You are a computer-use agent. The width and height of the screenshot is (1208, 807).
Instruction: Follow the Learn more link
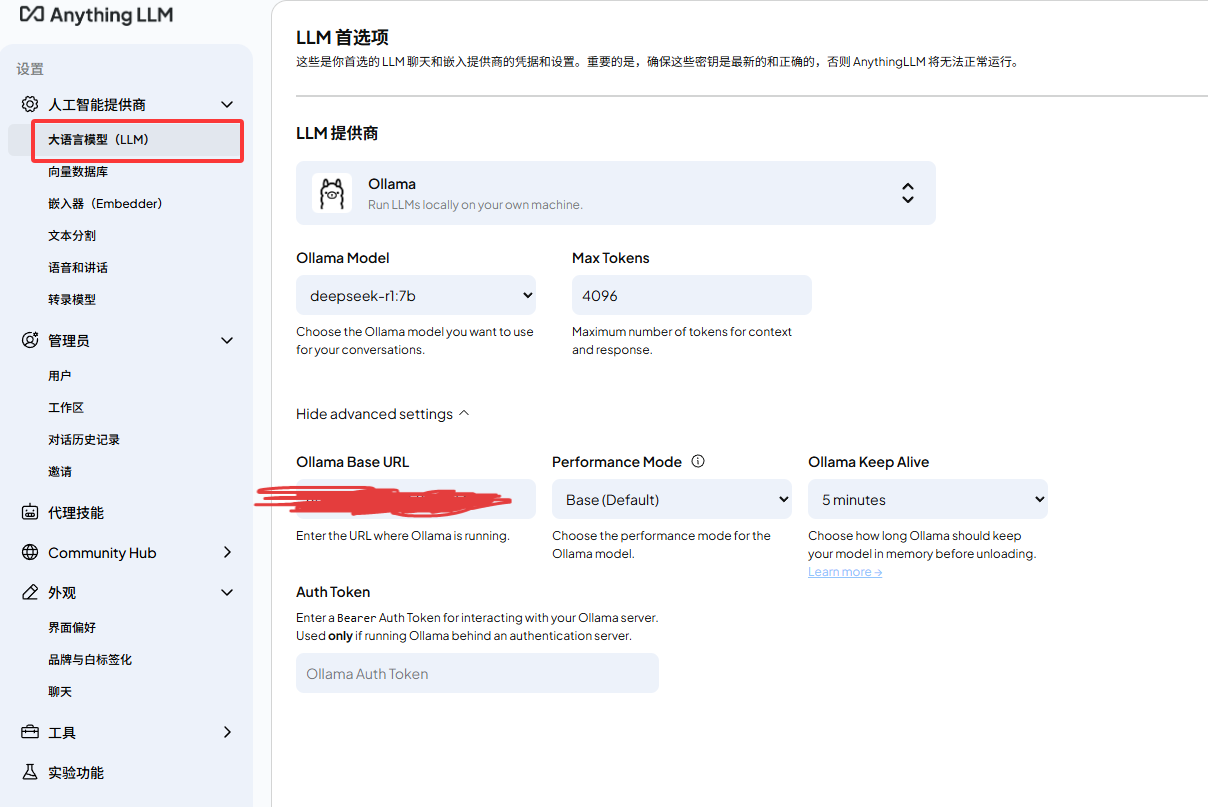point(845,572)
